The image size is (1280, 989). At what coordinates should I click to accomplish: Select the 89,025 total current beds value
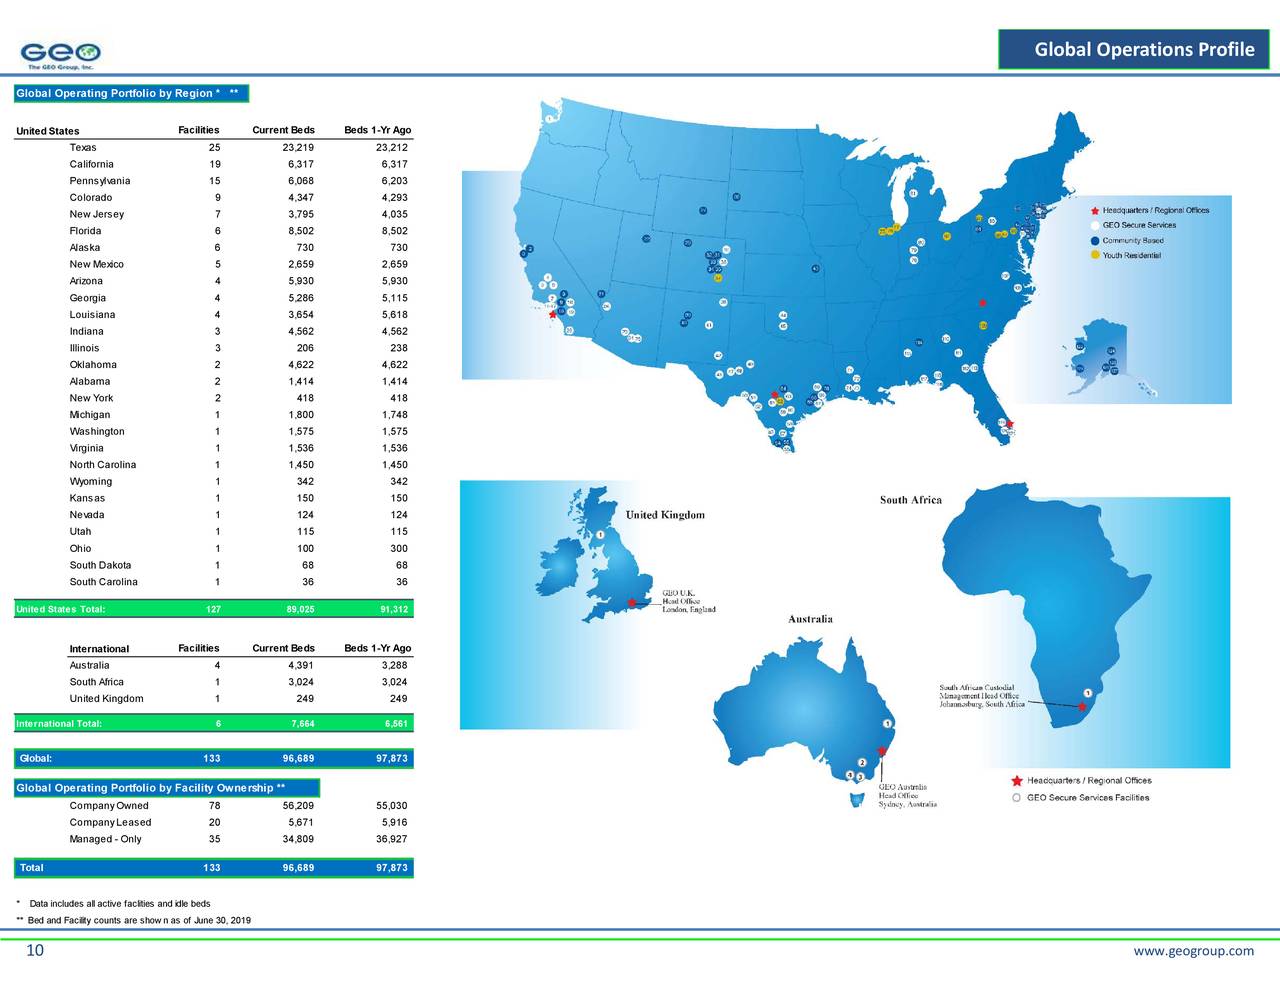(300, 609)
